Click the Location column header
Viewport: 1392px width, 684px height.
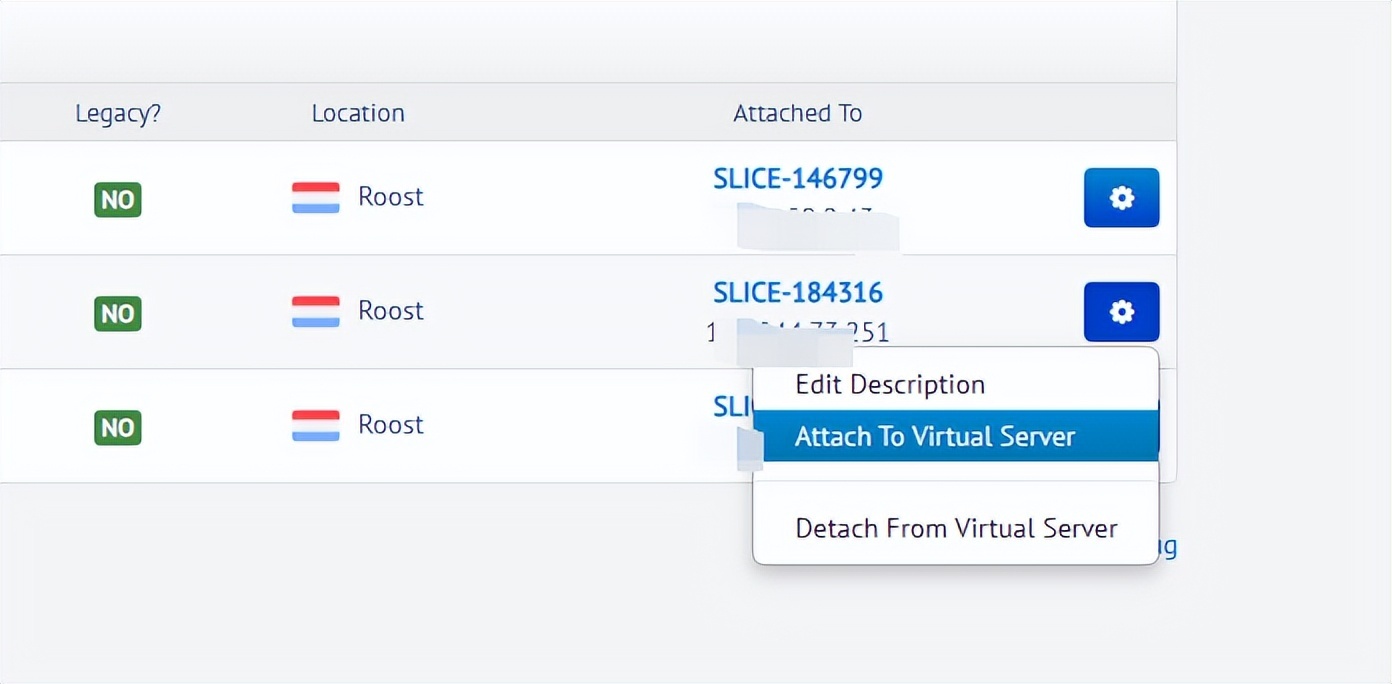click(358, 113)
